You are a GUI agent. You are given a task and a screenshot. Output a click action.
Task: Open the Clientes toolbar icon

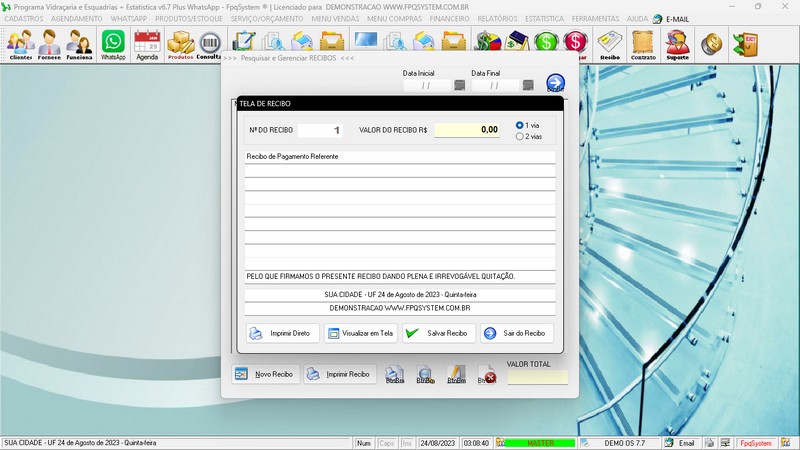tap(20, 44)
